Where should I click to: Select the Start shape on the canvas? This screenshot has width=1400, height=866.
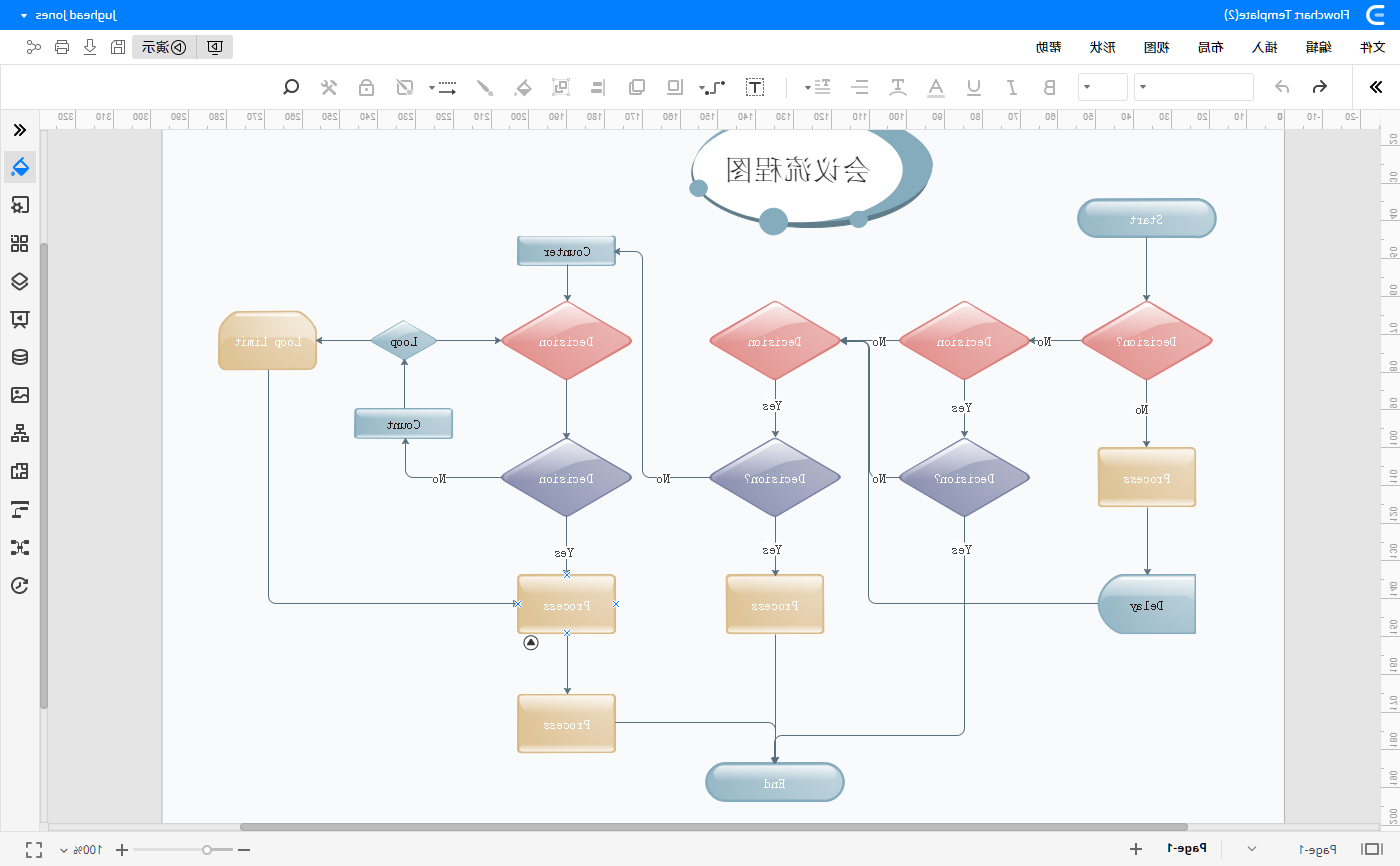point(1146,218)
